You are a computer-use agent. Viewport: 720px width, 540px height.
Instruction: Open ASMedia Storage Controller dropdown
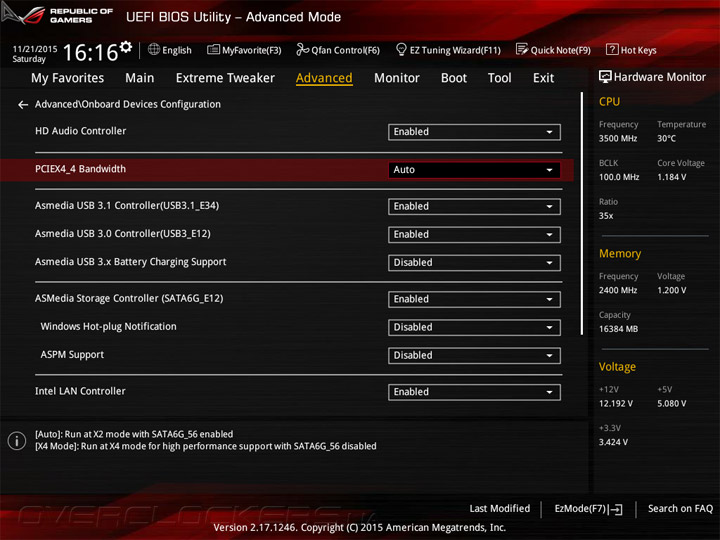tap(474, 299)
